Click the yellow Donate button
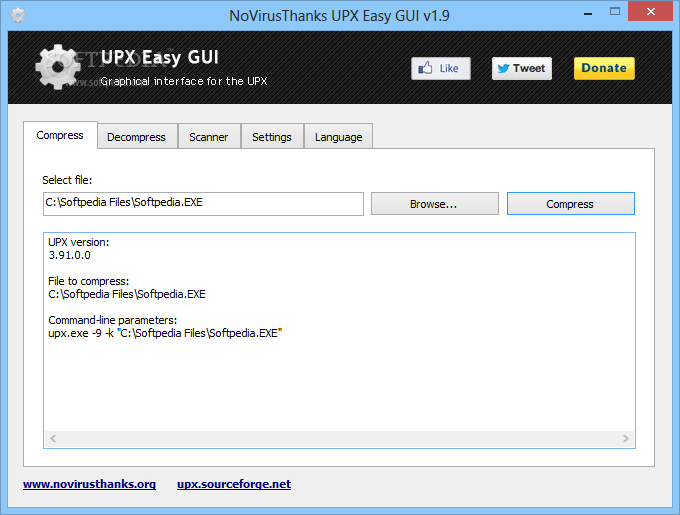 click(604, 68)
